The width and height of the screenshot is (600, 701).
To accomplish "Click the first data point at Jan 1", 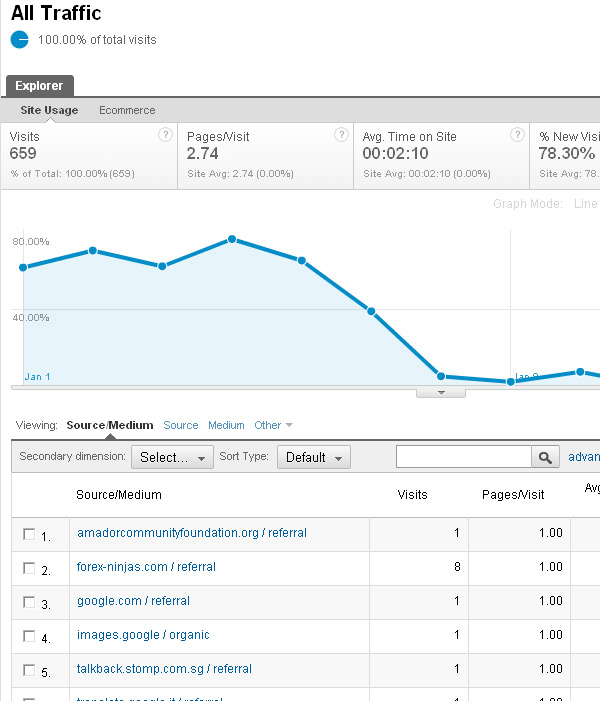I will (x=23, y=267).
